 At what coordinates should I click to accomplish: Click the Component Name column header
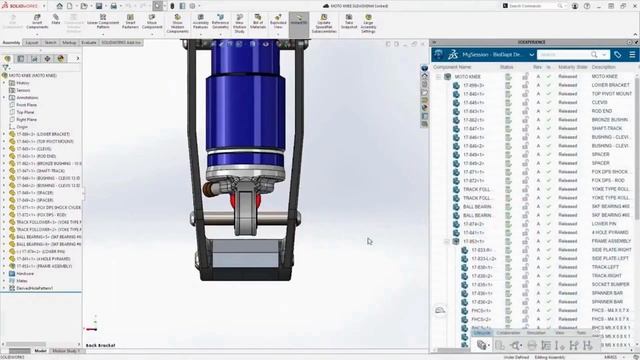click(452, 67)
